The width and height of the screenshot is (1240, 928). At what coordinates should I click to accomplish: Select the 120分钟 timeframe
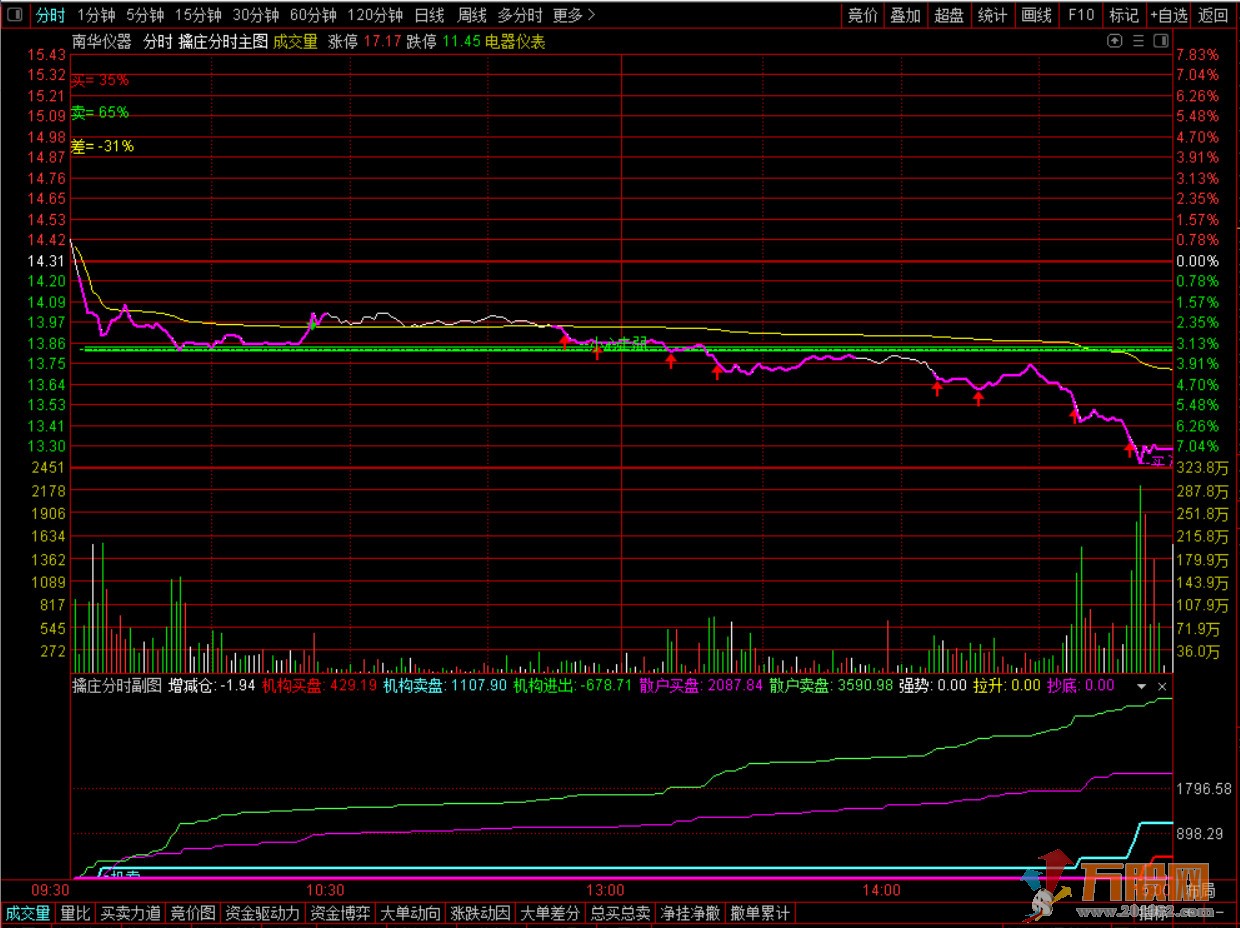tap(375, 15)
